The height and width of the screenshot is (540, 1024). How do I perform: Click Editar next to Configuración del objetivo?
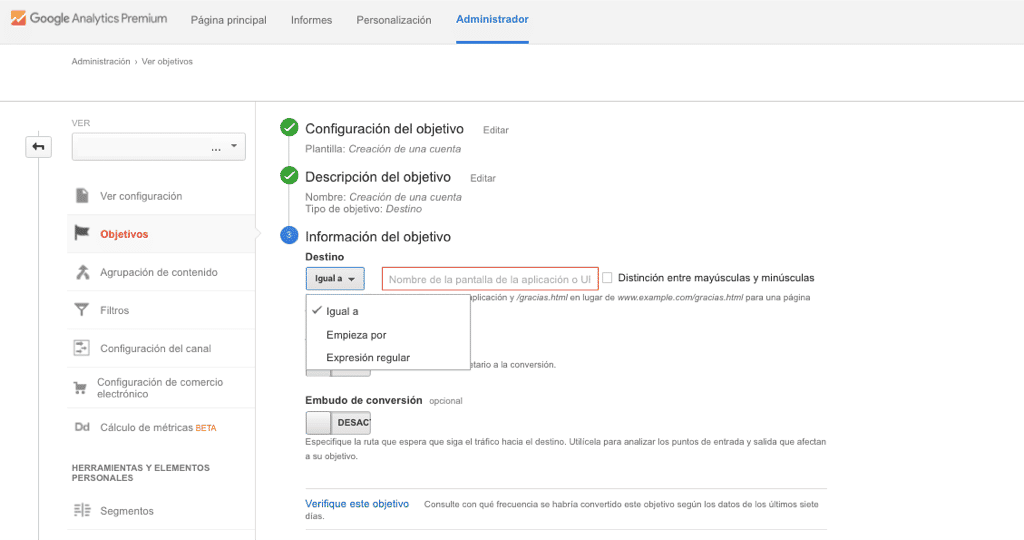pyautogui.click(x=496, y=130)
